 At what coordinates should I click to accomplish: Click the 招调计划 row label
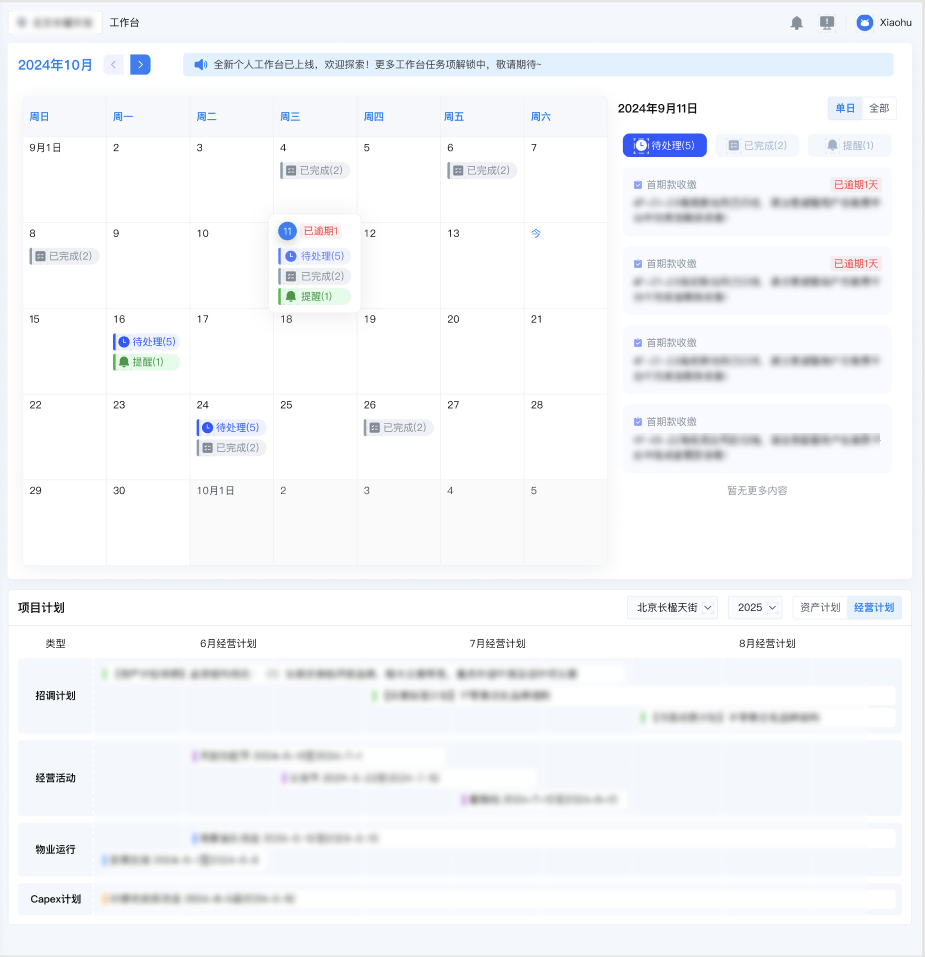tap(56, 696)
